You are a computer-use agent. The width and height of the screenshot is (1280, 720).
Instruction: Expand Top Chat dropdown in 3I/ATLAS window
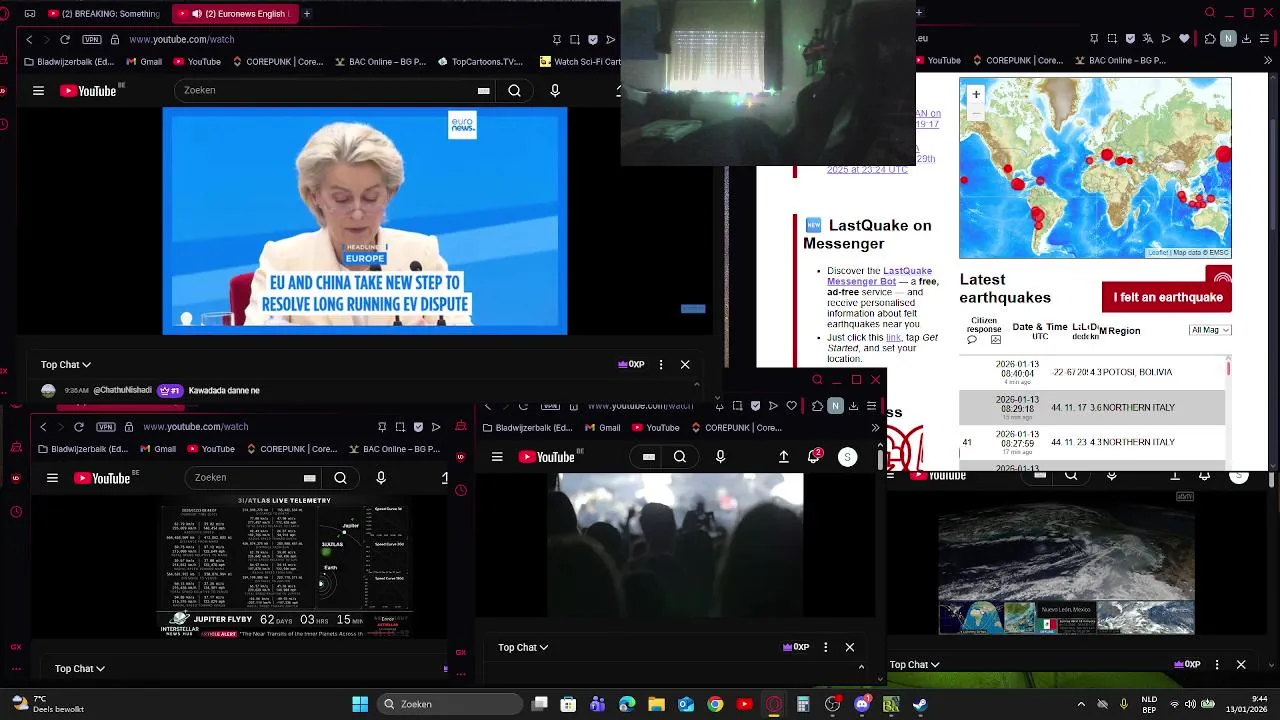coord(80,668)
